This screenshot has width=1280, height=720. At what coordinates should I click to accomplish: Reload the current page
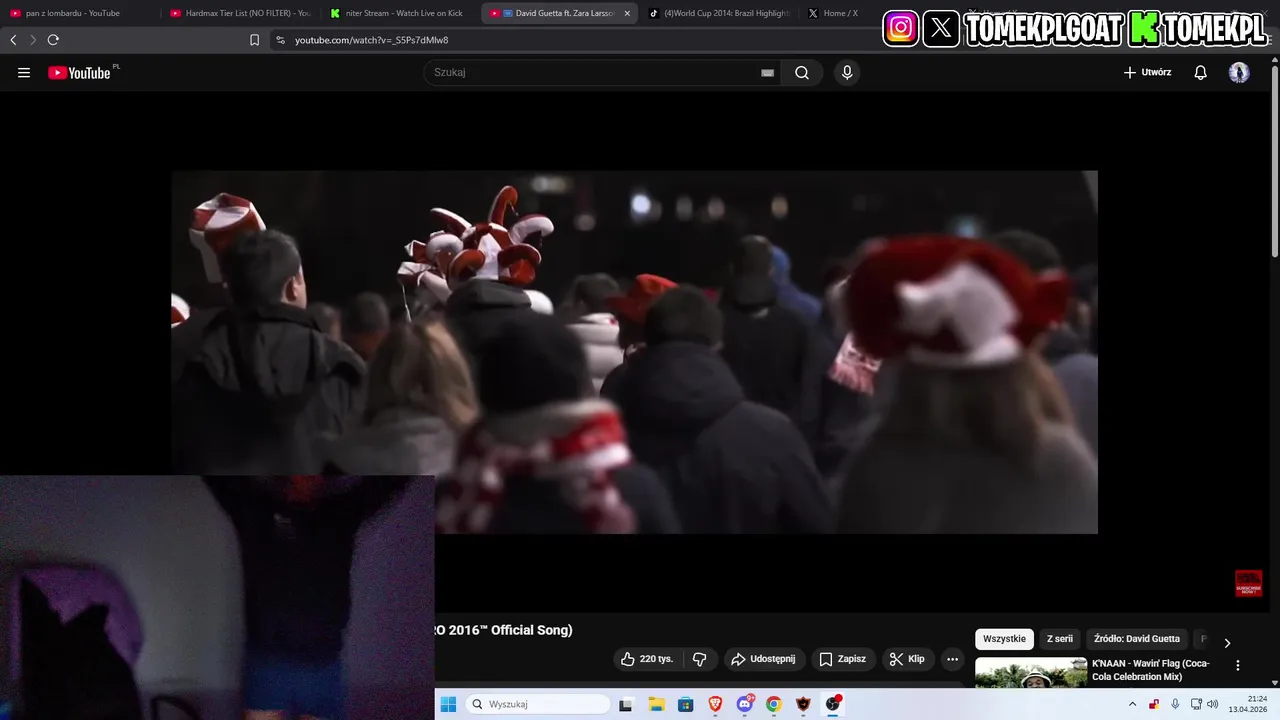point(53,40)
